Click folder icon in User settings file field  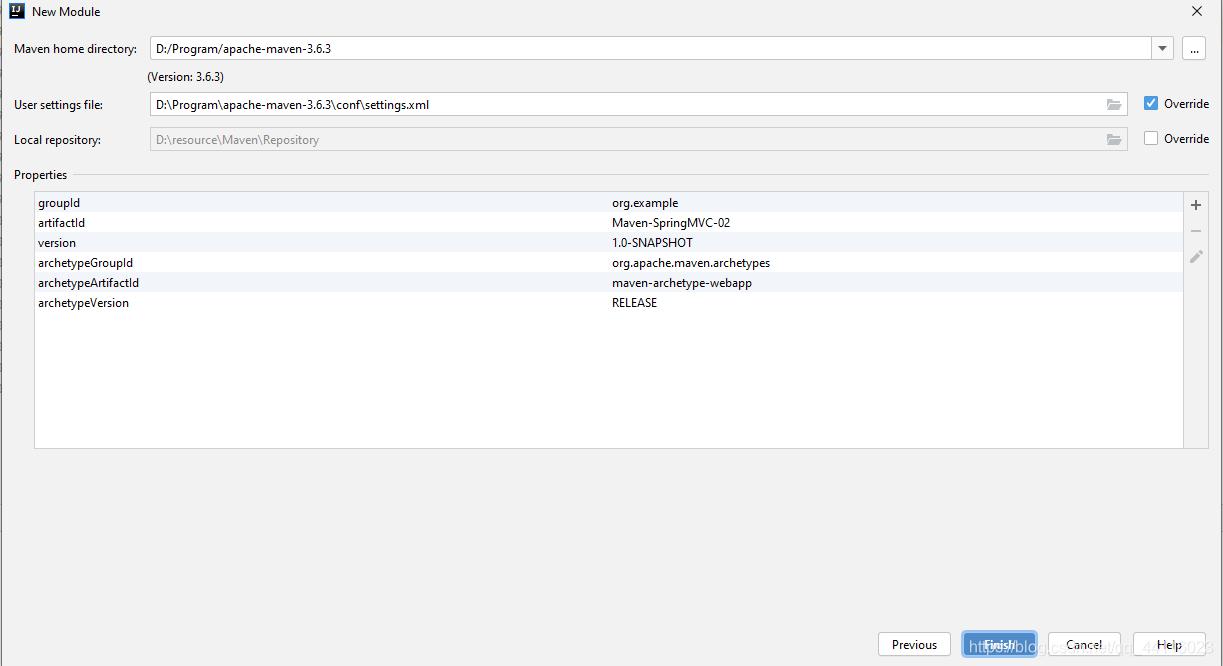[x=1113, y=105]
